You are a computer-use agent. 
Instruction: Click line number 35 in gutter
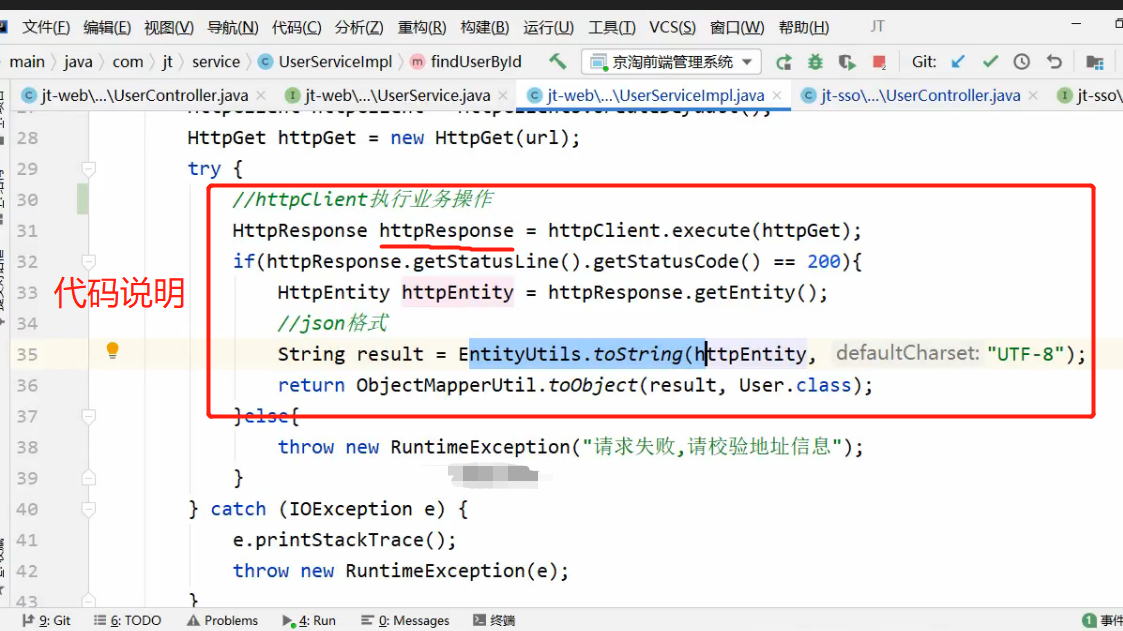(x=27, y=355)
